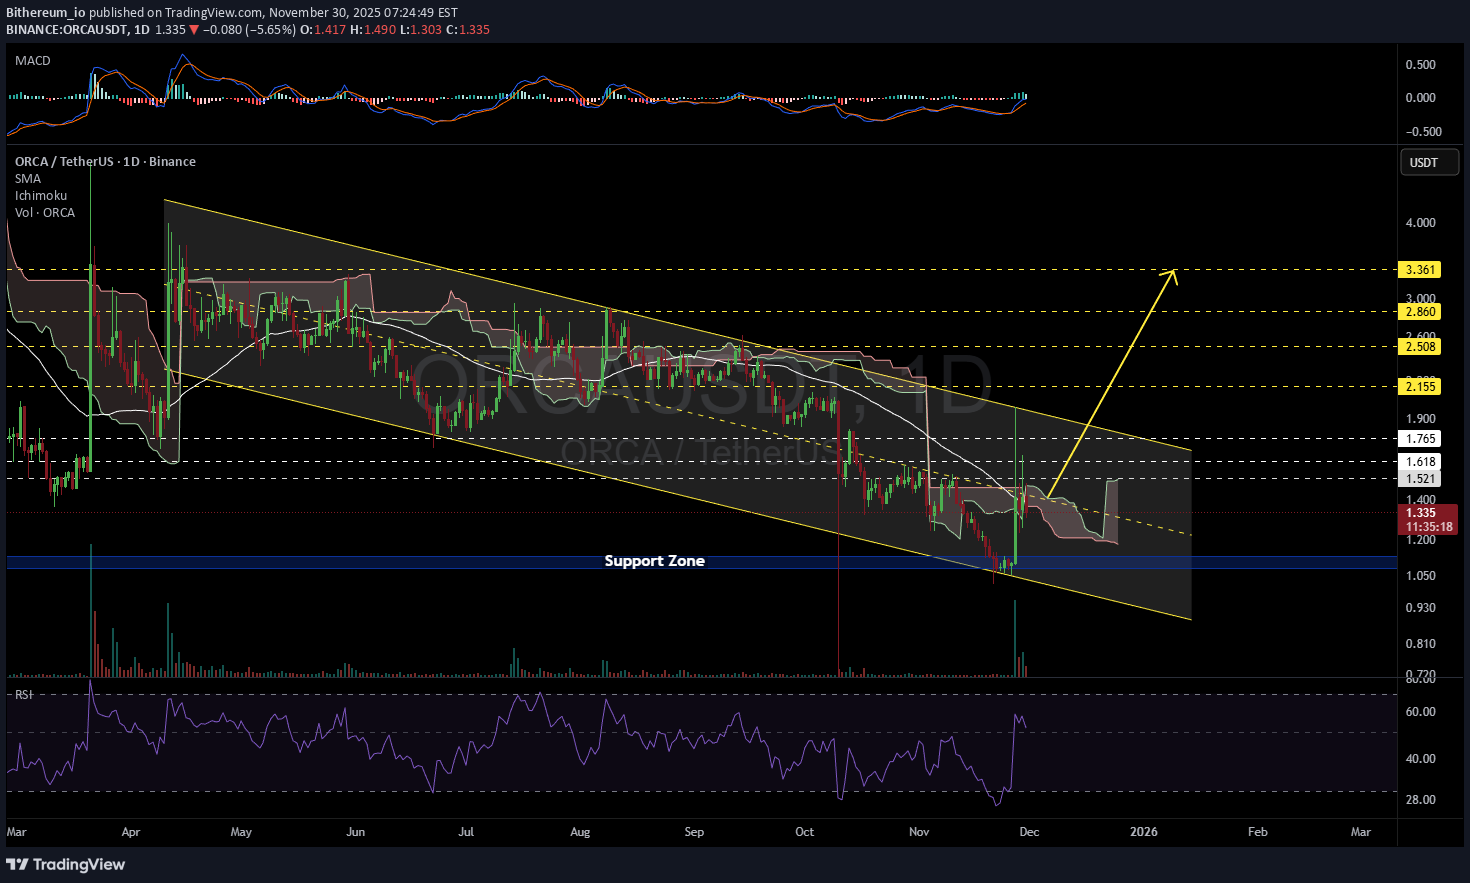Image resolution: width=1470 pixels, height=883 pixels.
Task: Click the Aug label on time axis
Action: click(x=580, y=832)
